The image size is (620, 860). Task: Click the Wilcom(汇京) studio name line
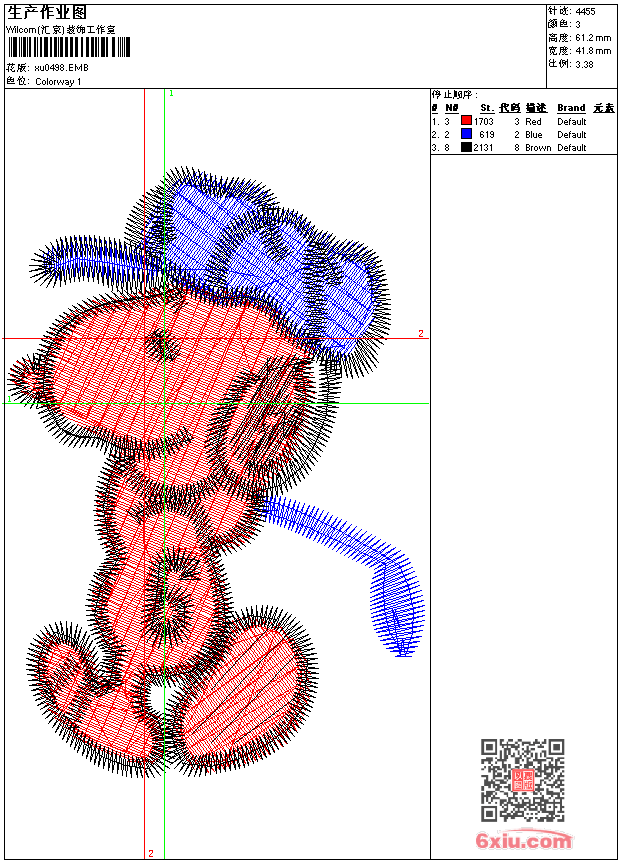61,30
